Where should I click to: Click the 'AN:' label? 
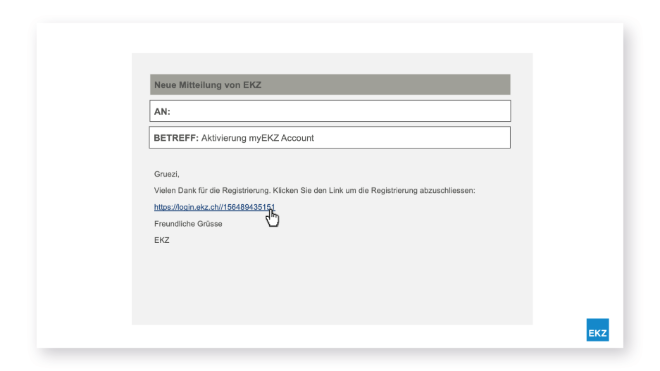(162, 112)
